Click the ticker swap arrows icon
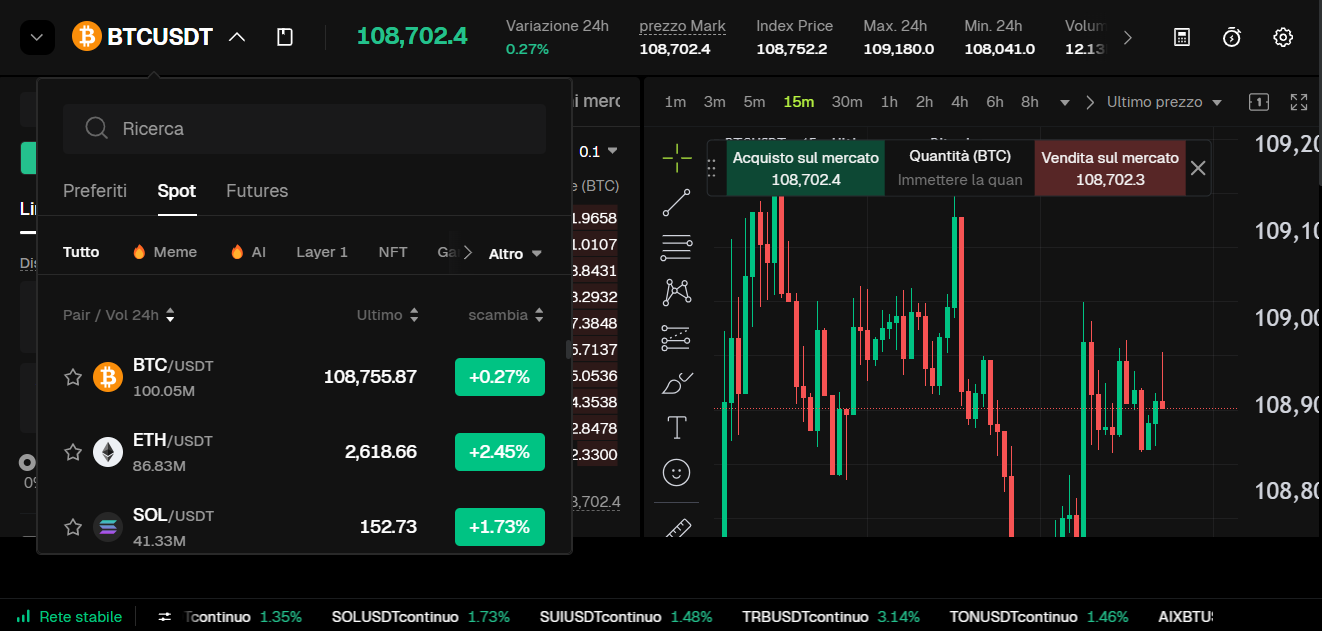This screenshot has height=631, width=1322. (x=165, y=617)
